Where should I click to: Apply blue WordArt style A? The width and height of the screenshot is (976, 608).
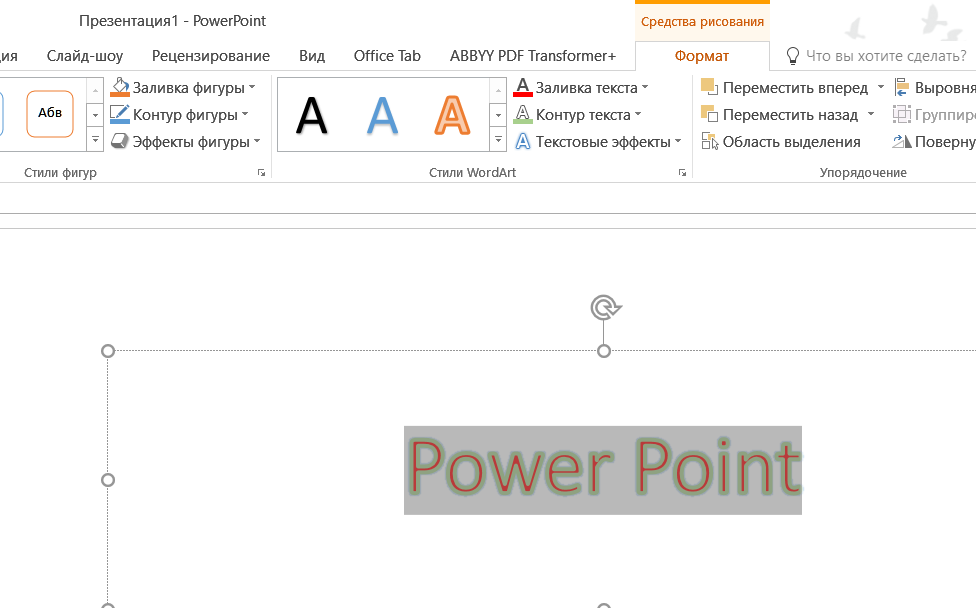pos(382,115)
